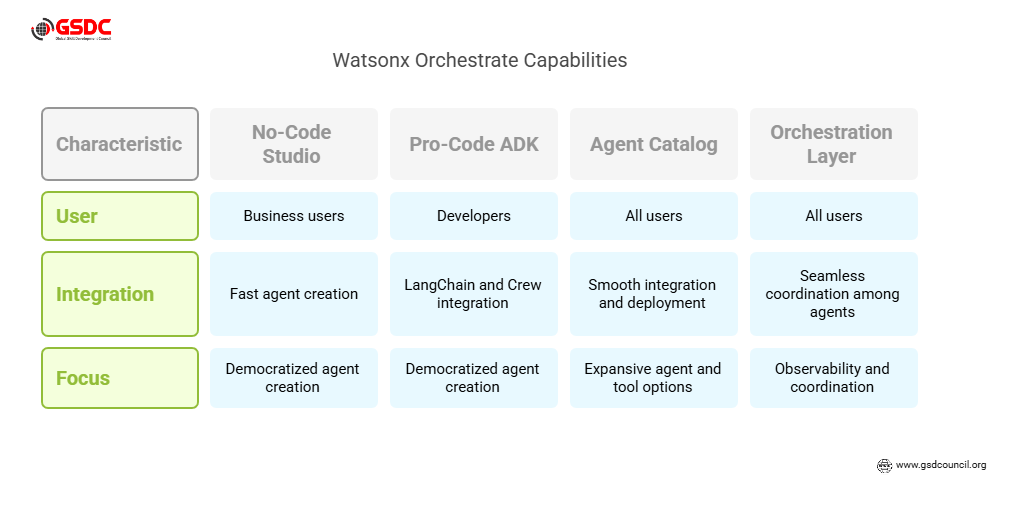Select the No-Code Studio column header
The width and height of the screenshot is (1014, 524).
[293, 144]
